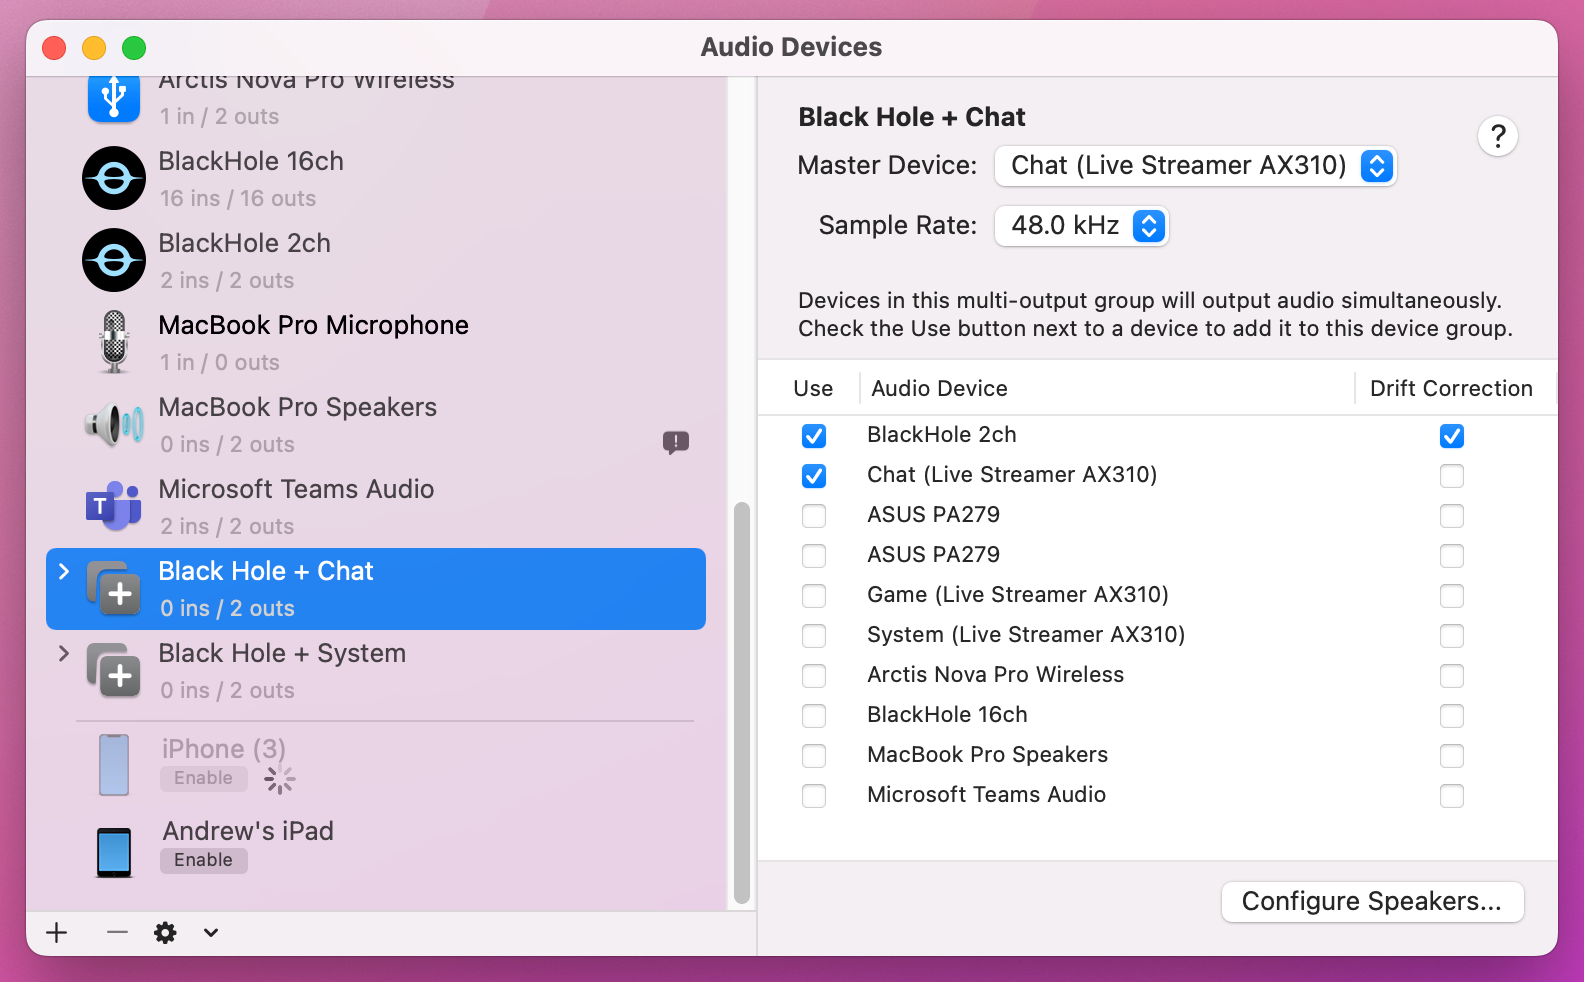This screenshot has height=982, width=1584.
Task: Click the MacBook Pro Speakers icon
Action: (114, 425)
